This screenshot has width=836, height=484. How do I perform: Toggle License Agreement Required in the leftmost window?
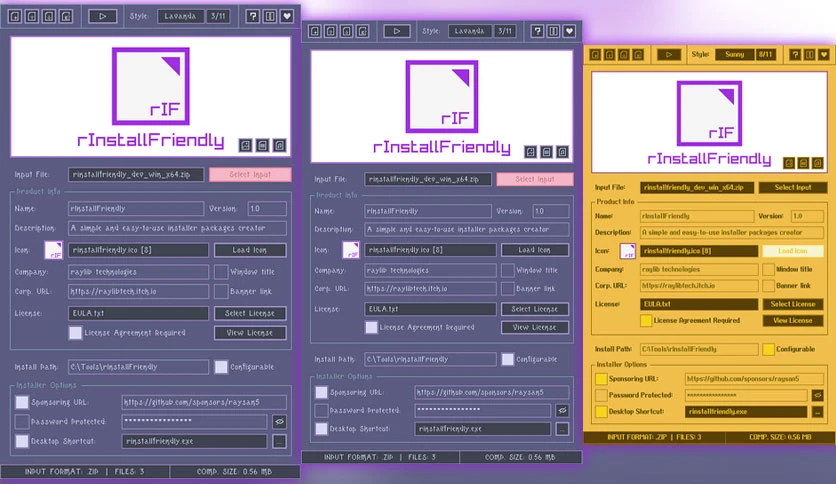(x=75, y=333)
